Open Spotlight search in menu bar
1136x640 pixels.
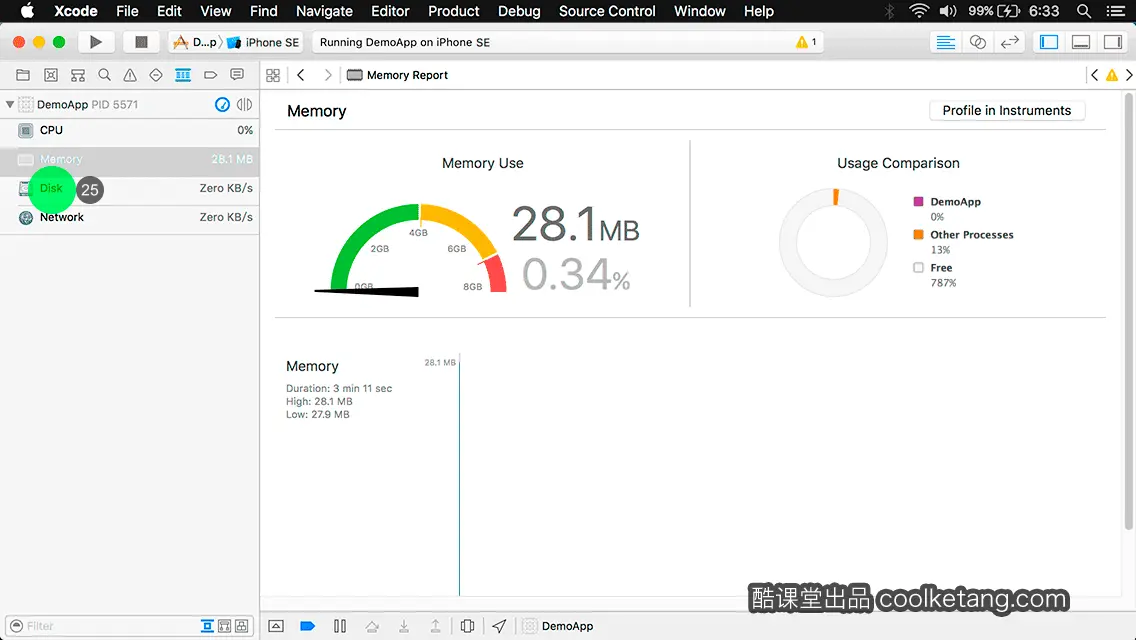pos(1084,11)
